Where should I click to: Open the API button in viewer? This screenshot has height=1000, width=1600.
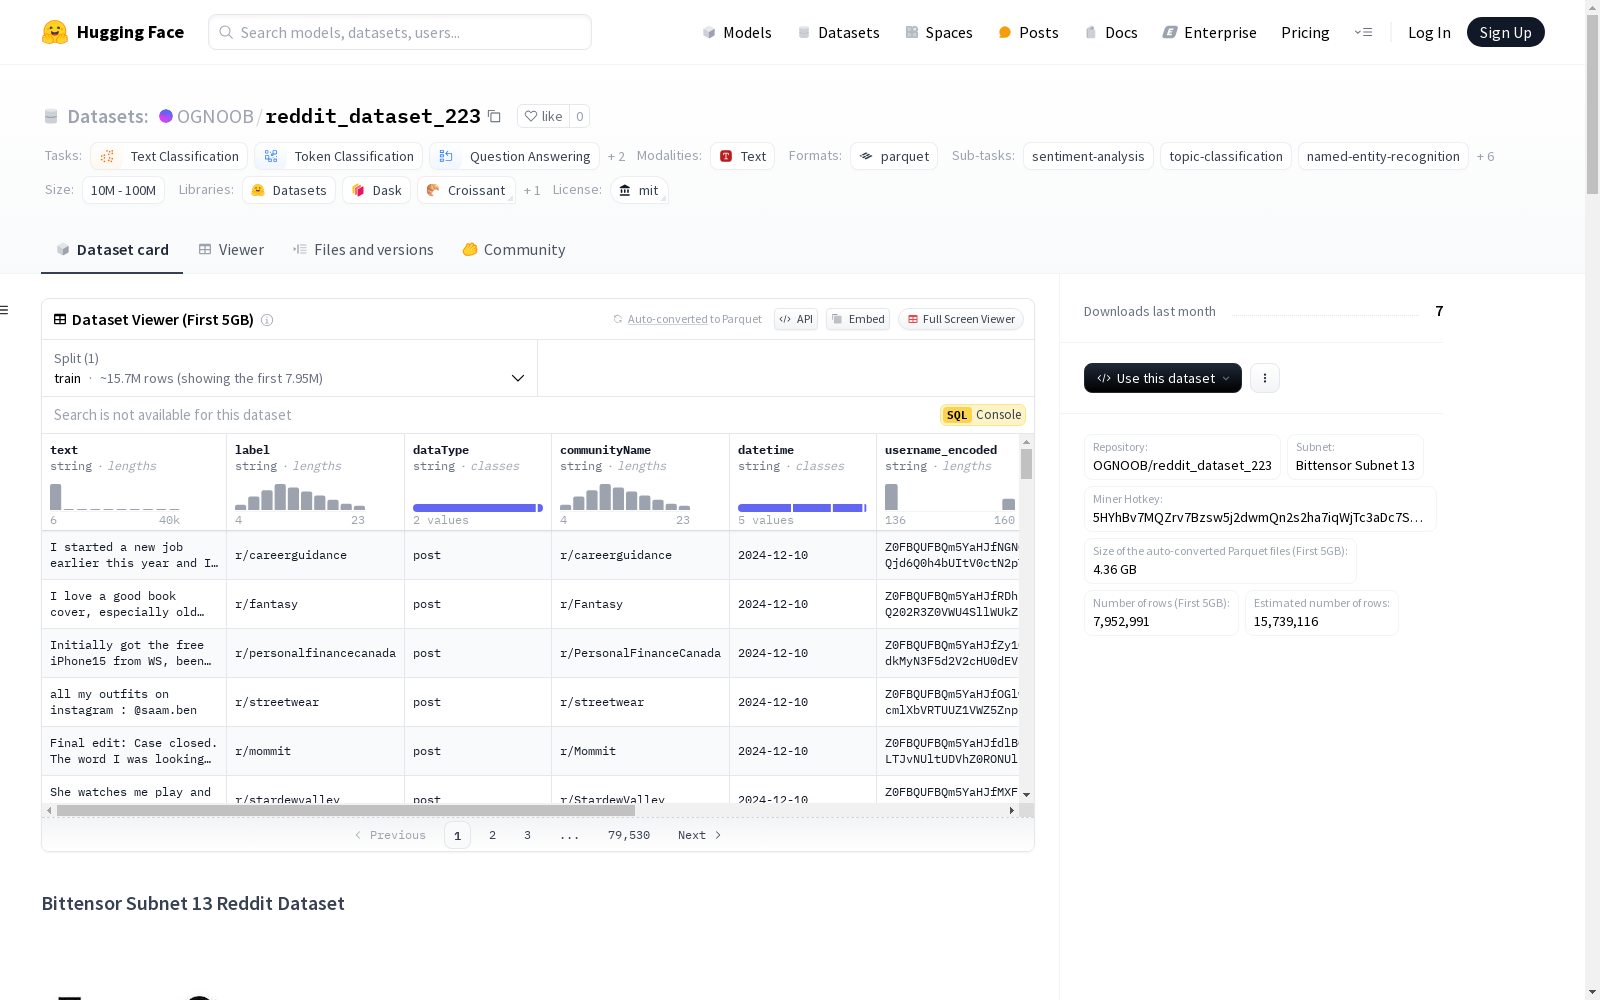[x=796, y=319]
